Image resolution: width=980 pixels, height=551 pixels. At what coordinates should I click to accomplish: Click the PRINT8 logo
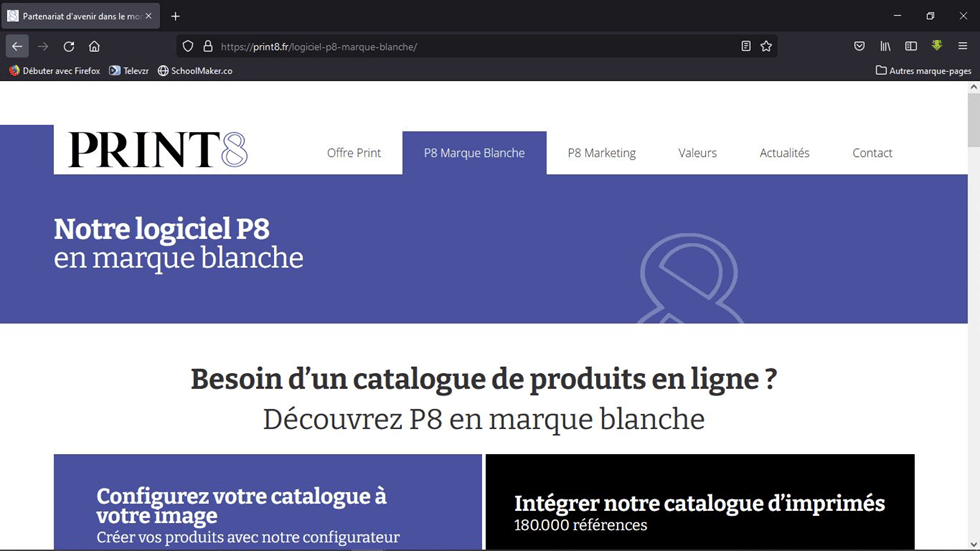click(x=158, y=150)
